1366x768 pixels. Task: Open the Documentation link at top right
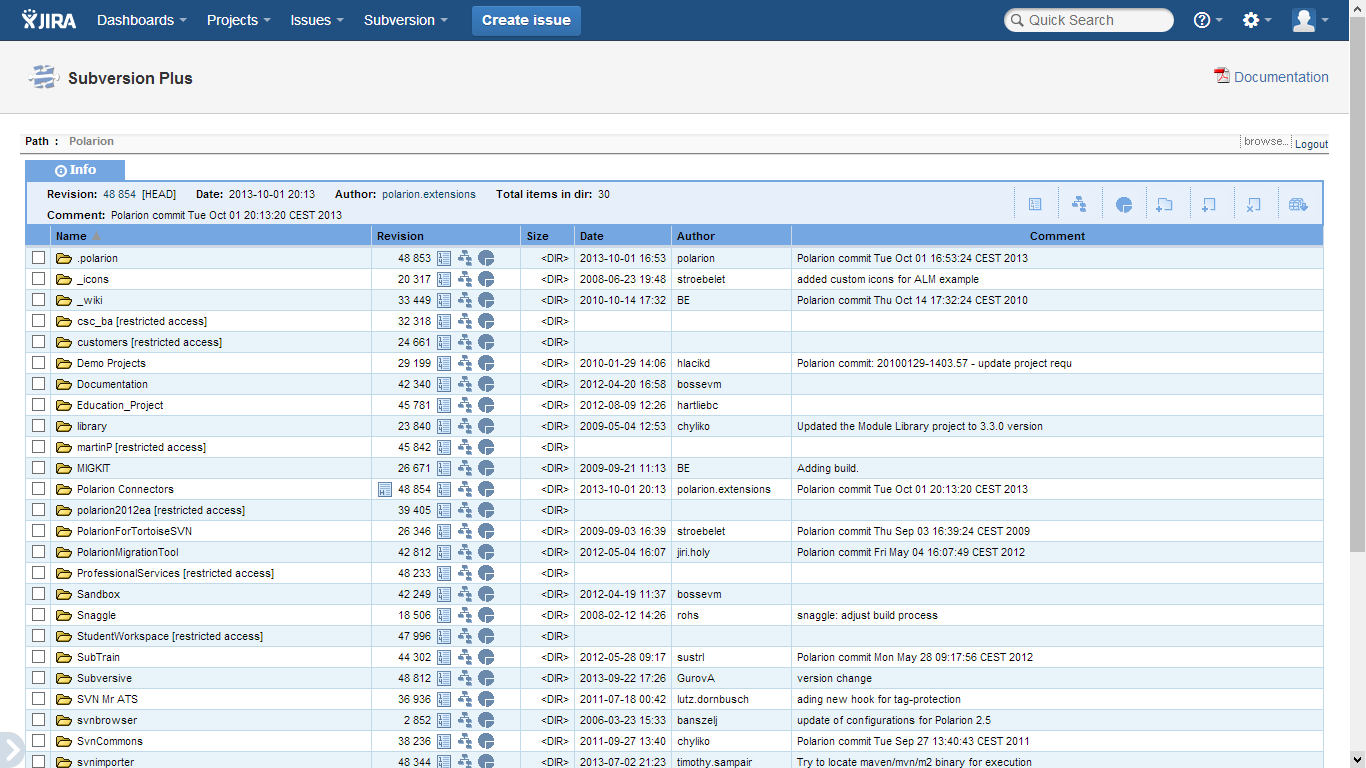pos(1281,77)
